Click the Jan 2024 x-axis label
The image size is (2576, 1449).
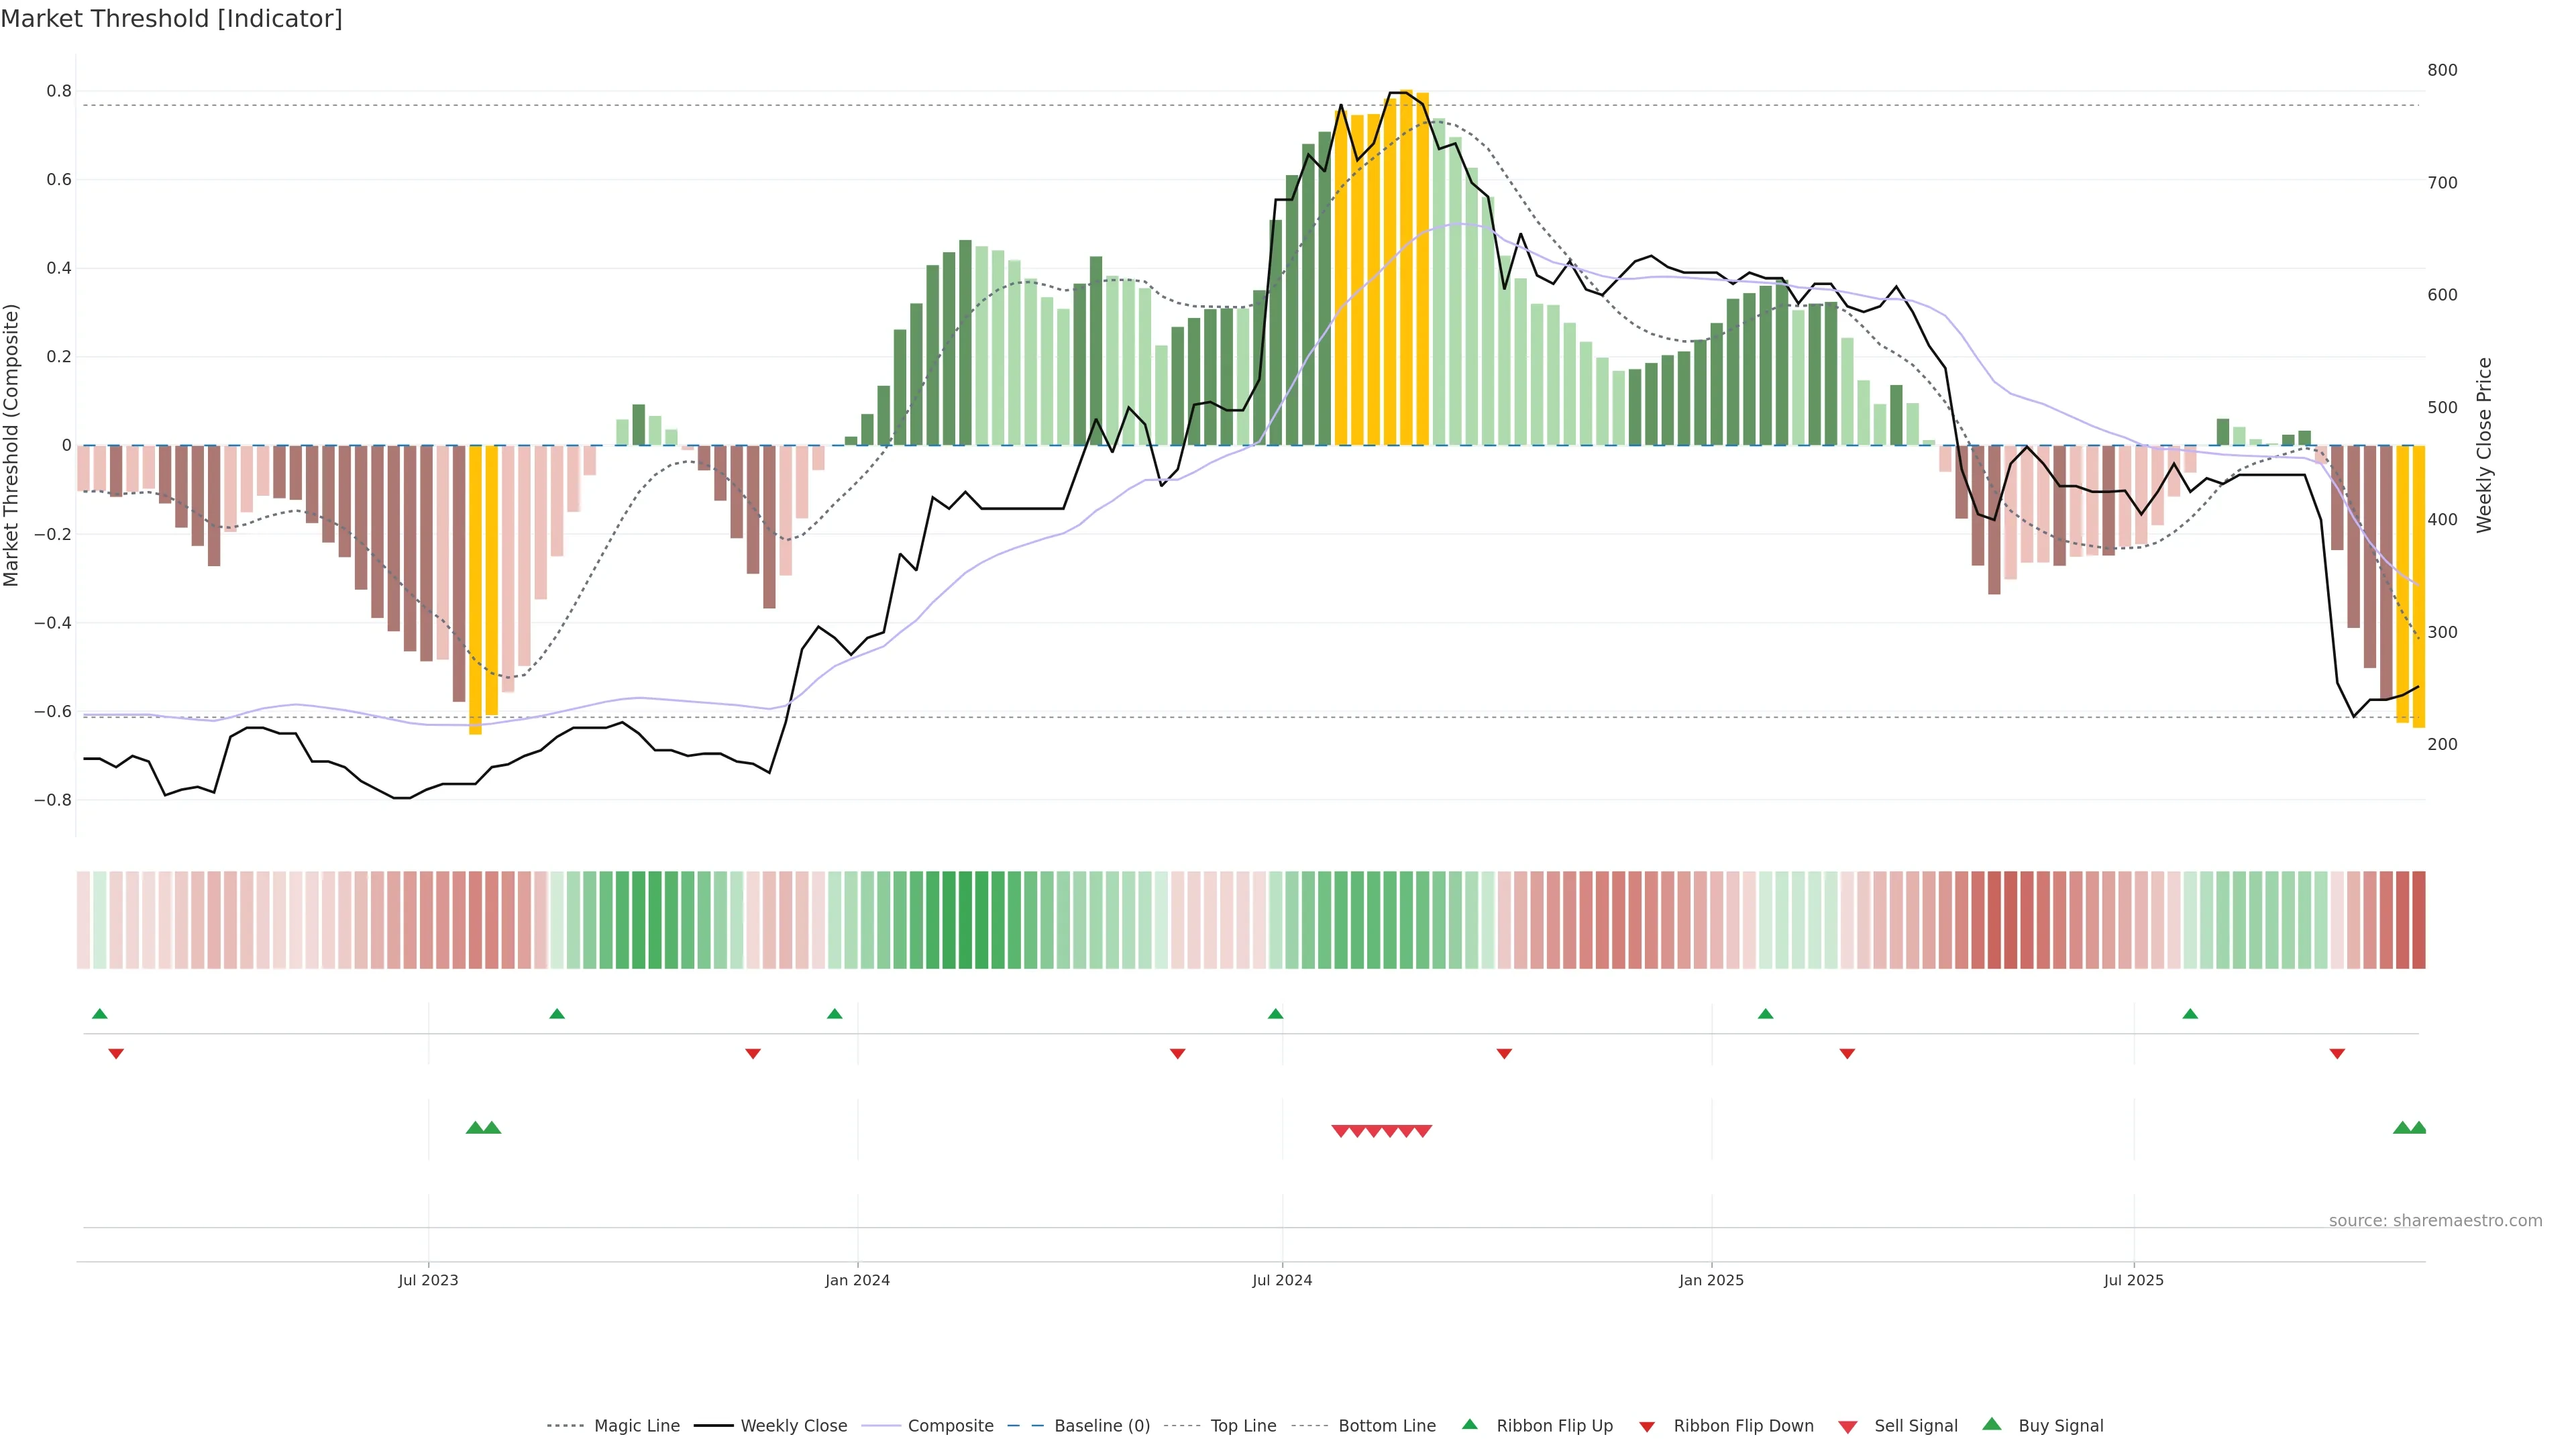857,1280
